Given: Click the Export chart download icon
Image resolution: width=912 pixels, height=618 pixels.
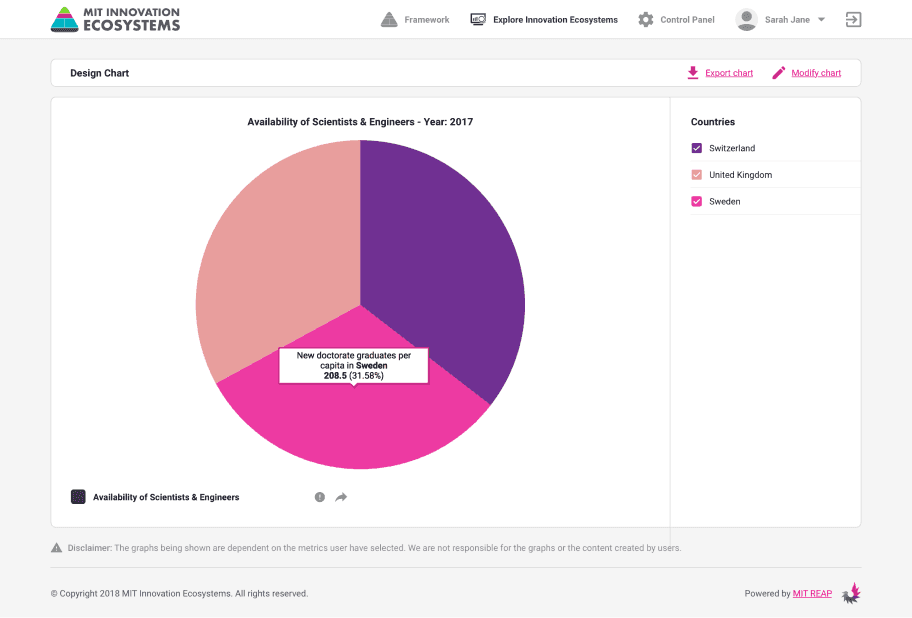Looking at the screenshot, I should [693, 73].
